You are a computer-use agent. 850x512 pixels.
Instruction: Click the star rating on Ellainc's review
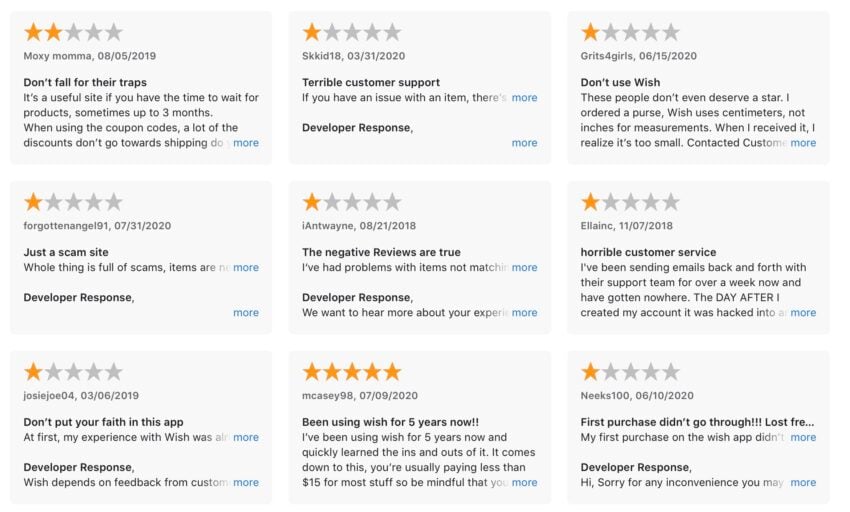pyautogui.click(x=630, y=202)
